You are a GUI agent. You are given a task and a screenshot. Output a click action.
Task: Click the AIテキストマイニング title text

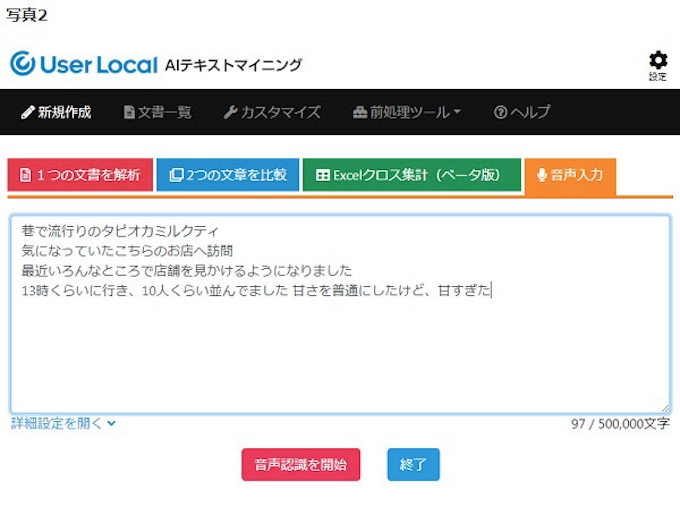(x=233, y=65)
